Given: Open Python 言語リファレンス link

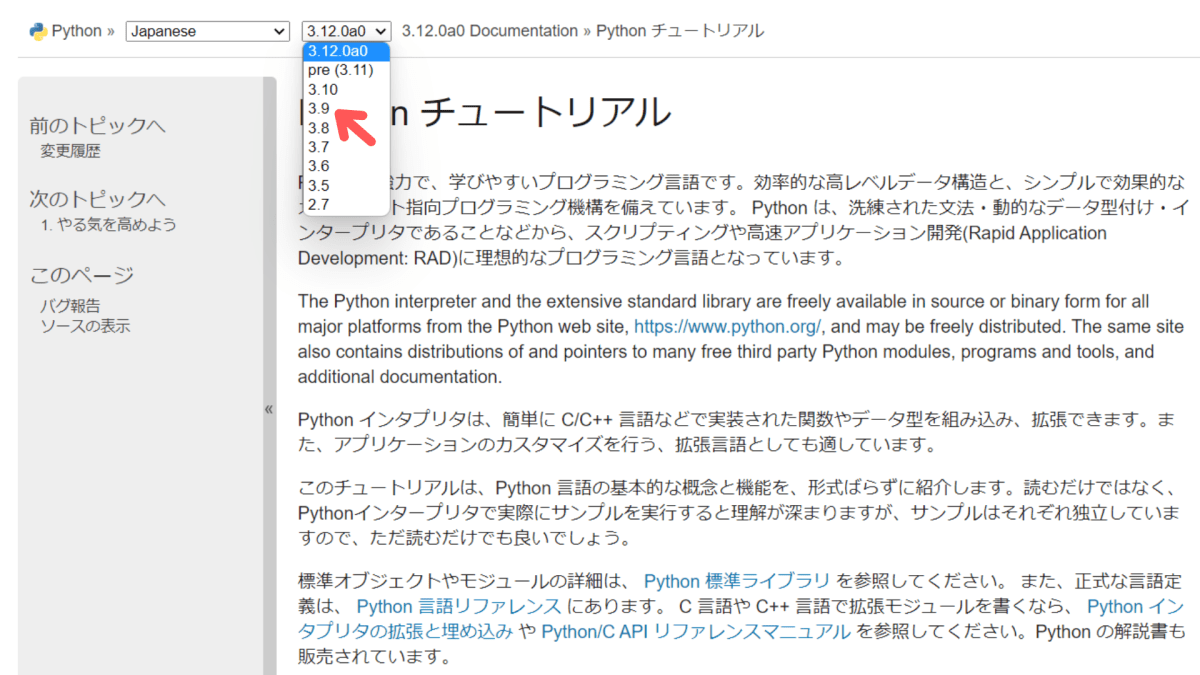Looking at the screenshot, I should coord(459,606).
